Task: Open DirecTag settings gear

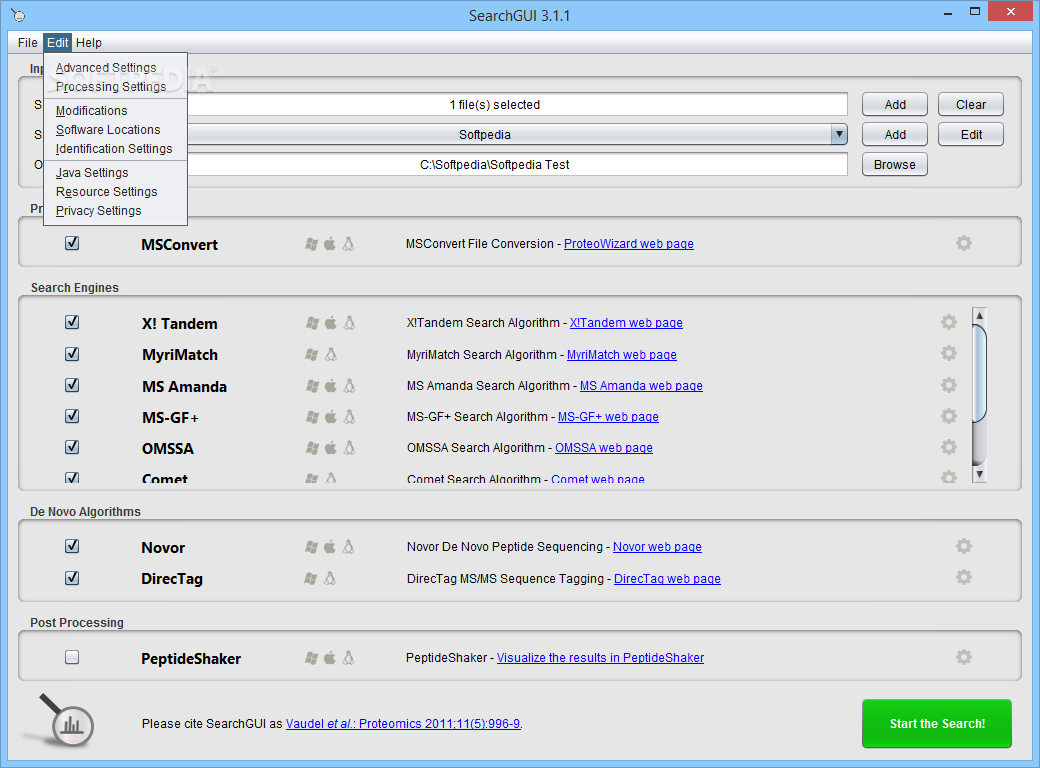Action: point(964,578)
